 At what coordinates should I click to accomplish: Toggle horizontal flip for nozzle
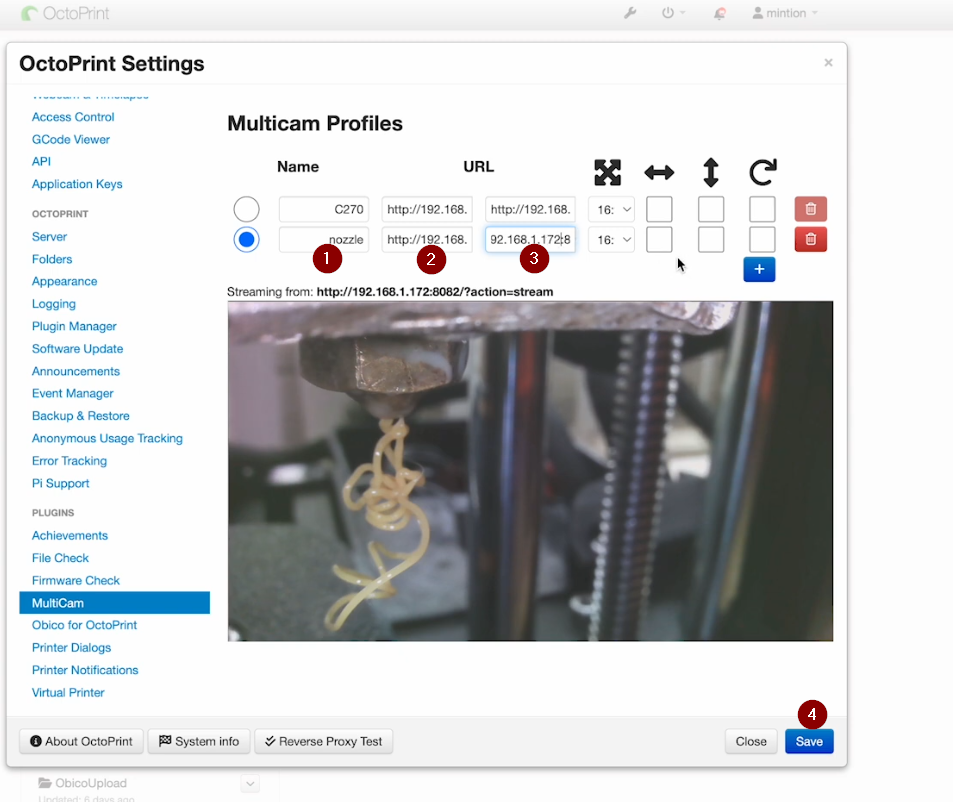tap(659, 239)
